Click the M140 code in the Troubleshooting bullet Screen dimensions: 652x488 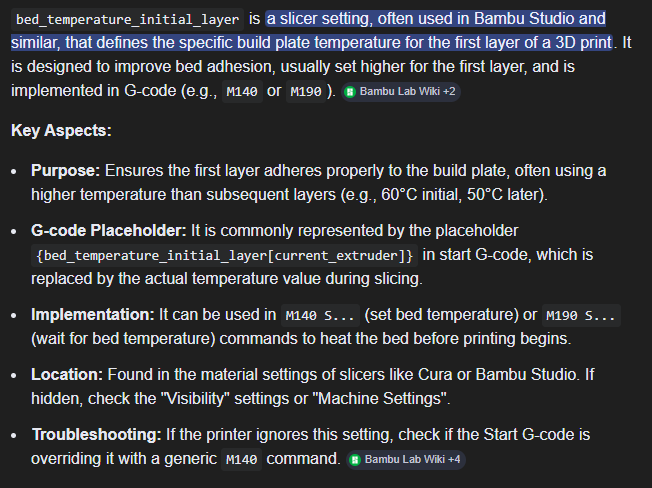241,460
